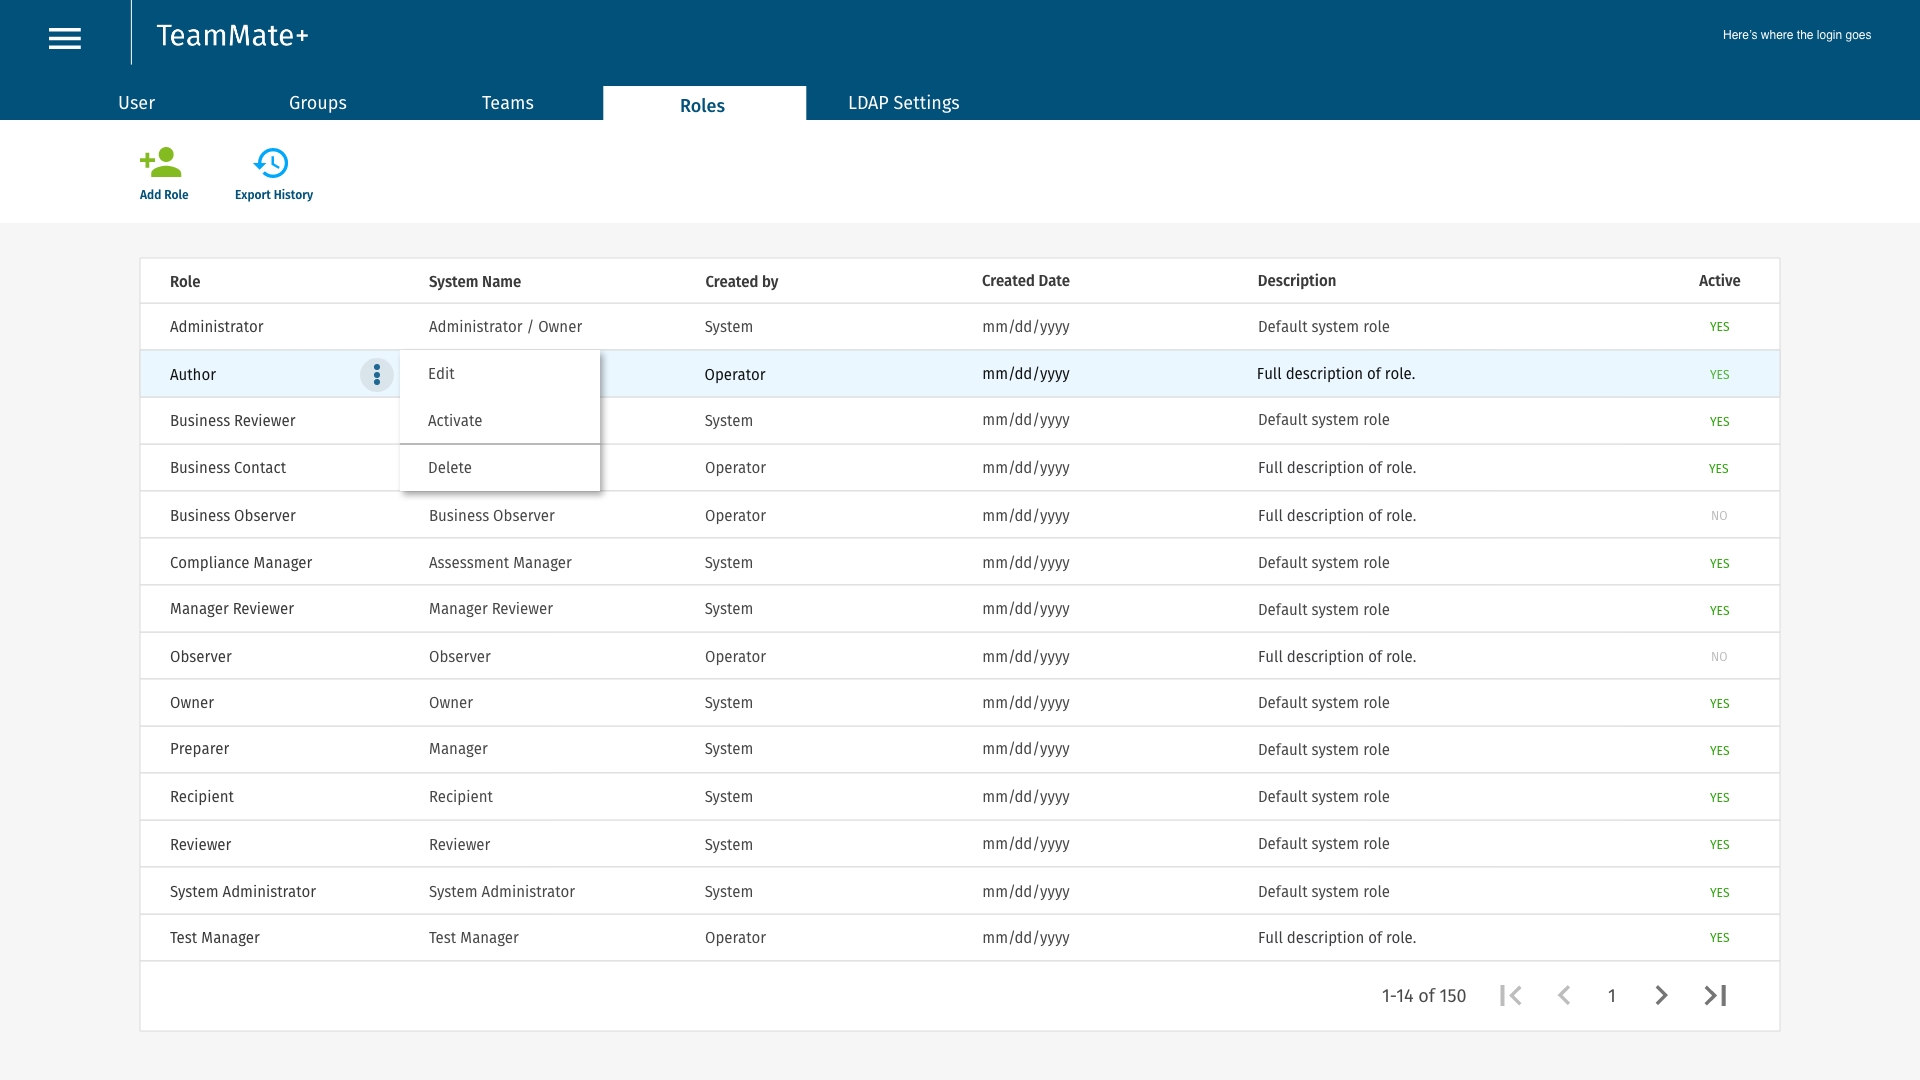
Task: Select the Business Observer role row
Action: [233, 516]
